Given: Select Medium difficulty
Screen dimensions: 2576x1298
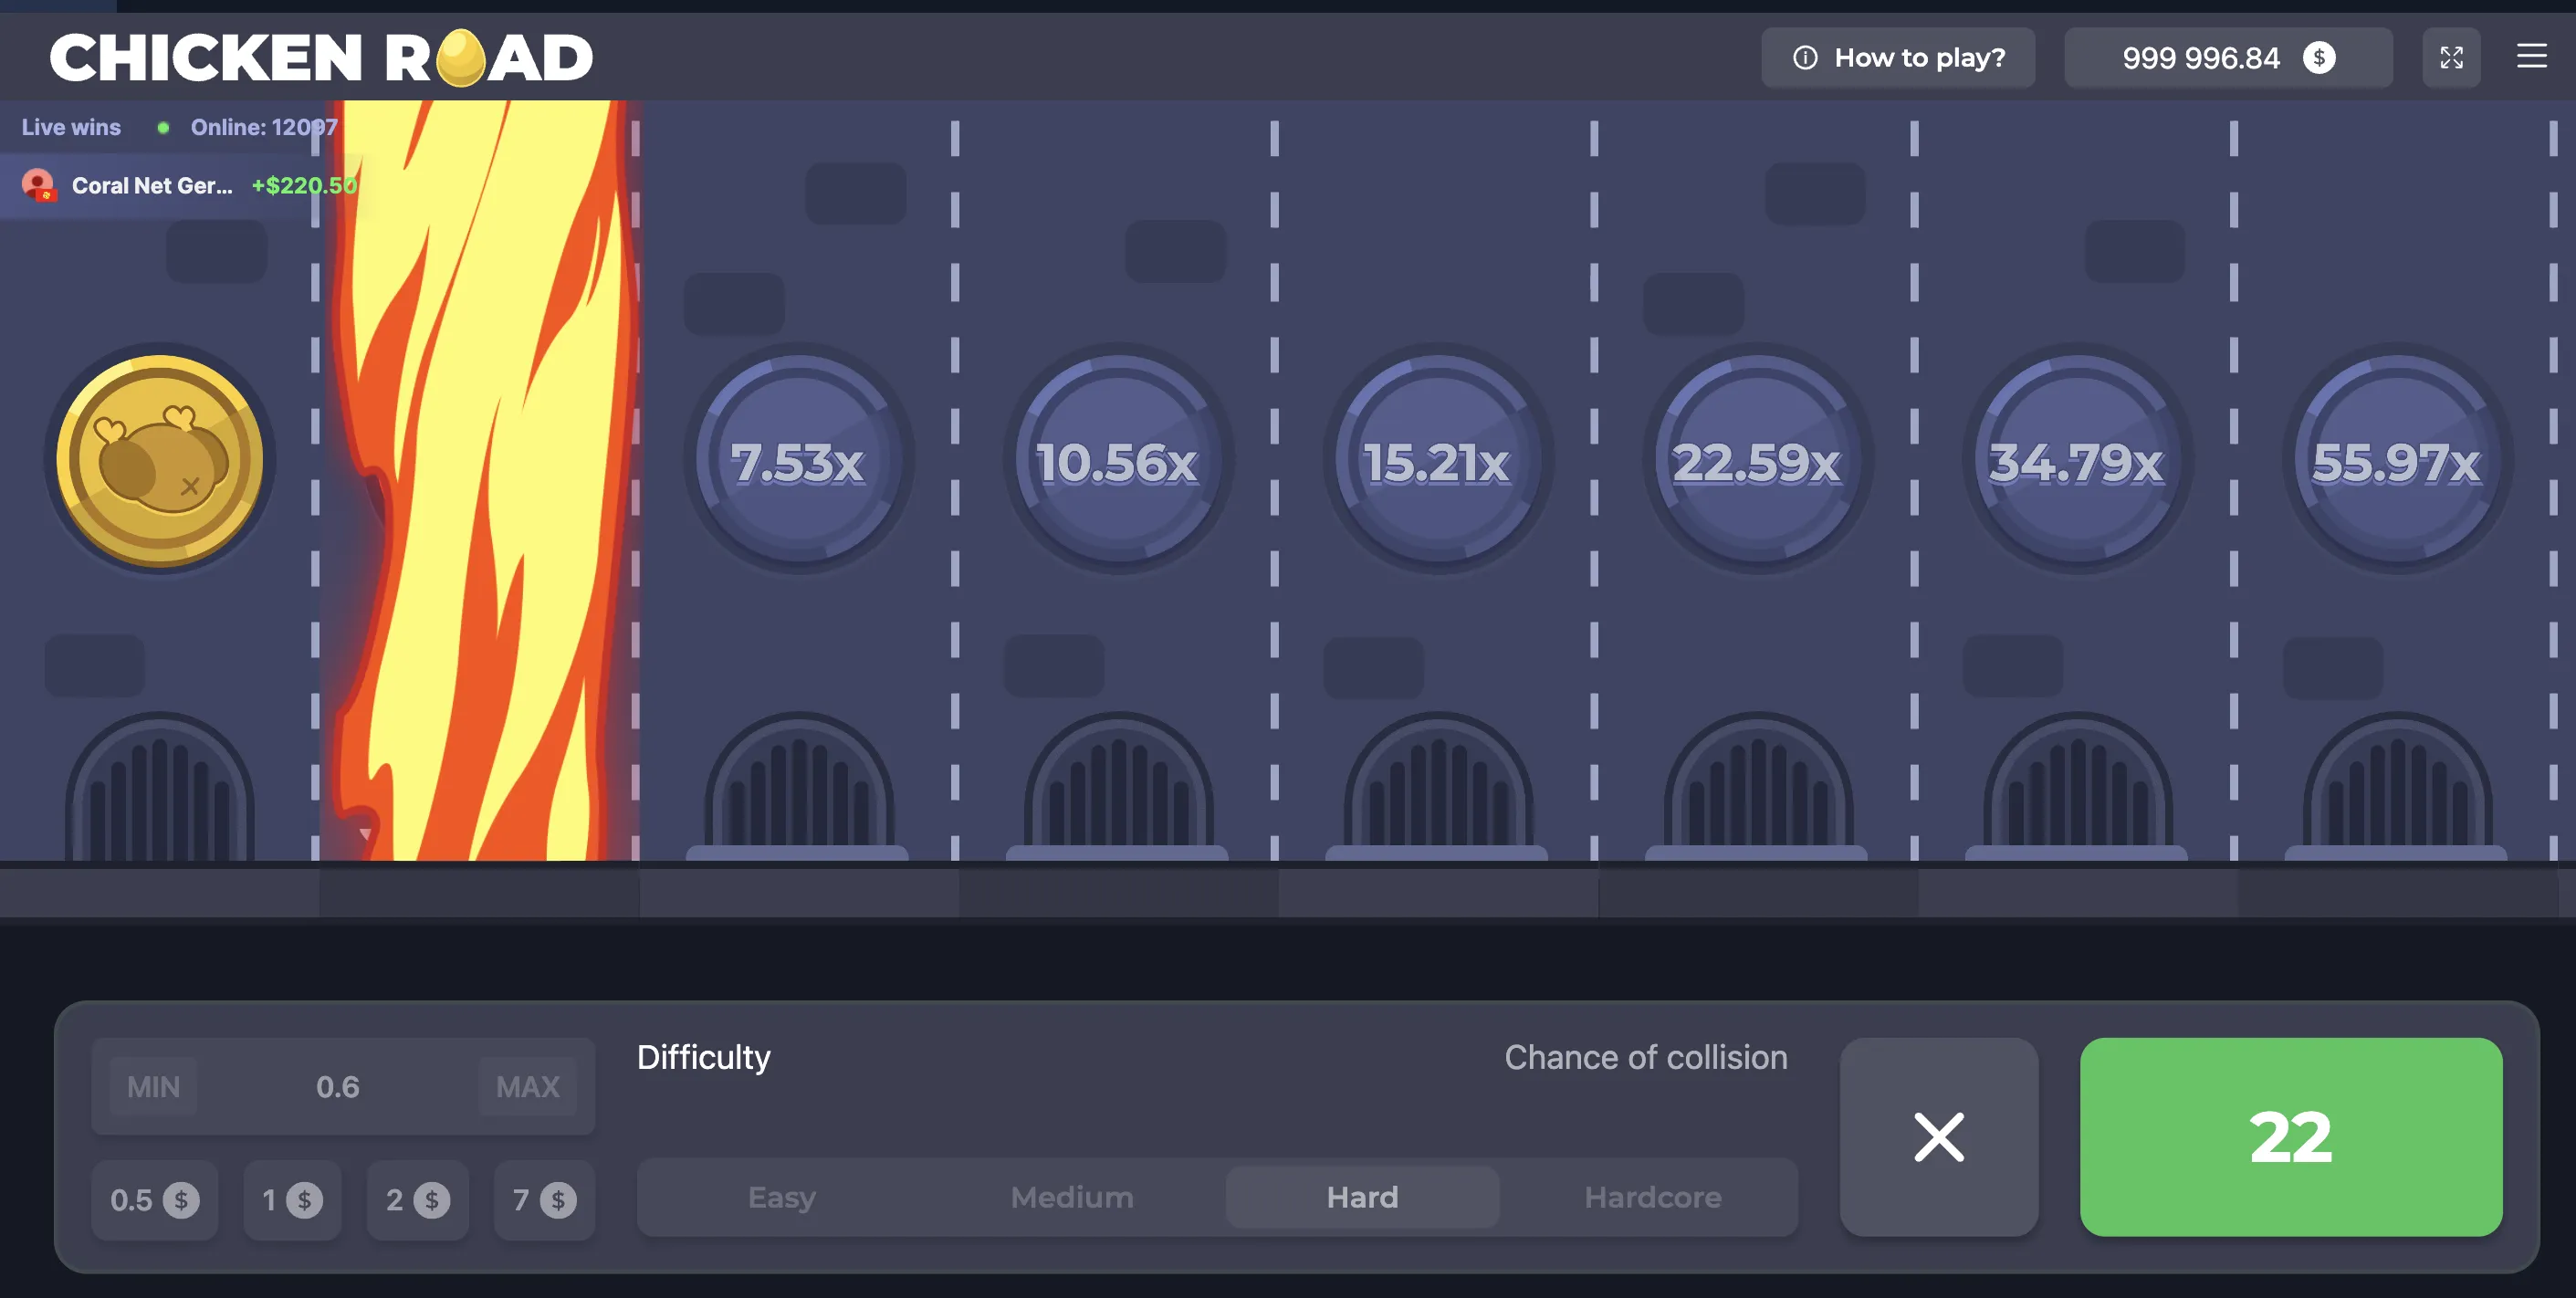Looking at the screenshot, I should 1071,1197.
